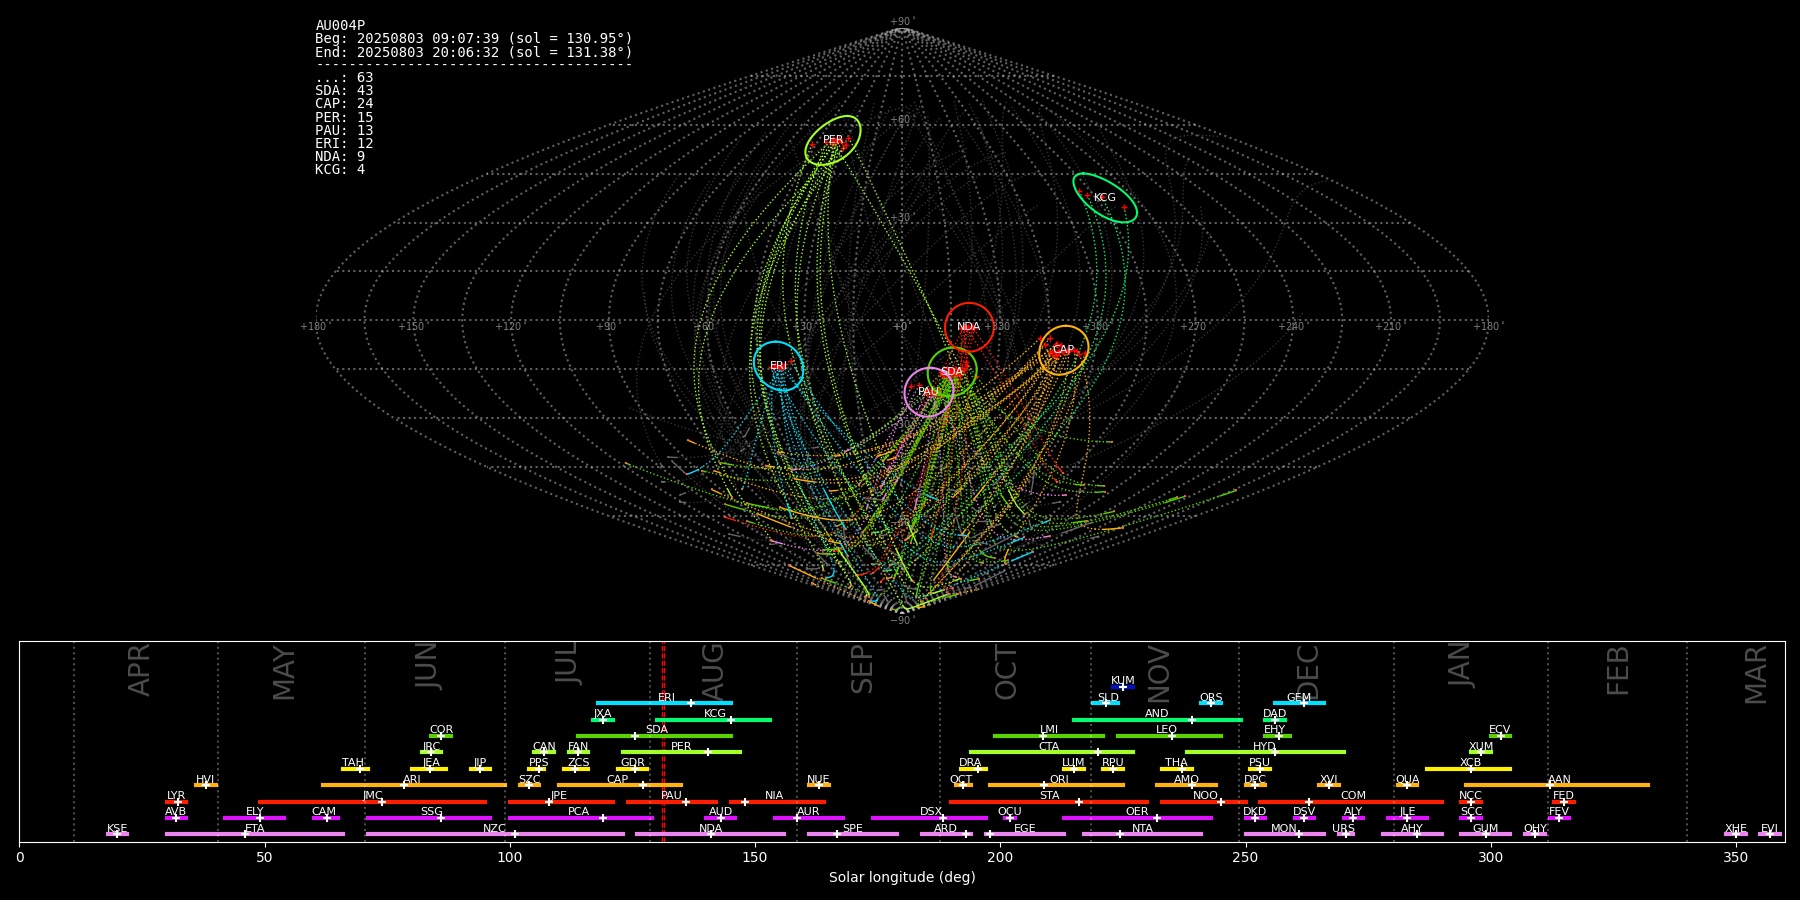Image resolution: width=1800 pixels, height=900 pixels.
Task: Click the station name AU004P
Action: point(340,26)
